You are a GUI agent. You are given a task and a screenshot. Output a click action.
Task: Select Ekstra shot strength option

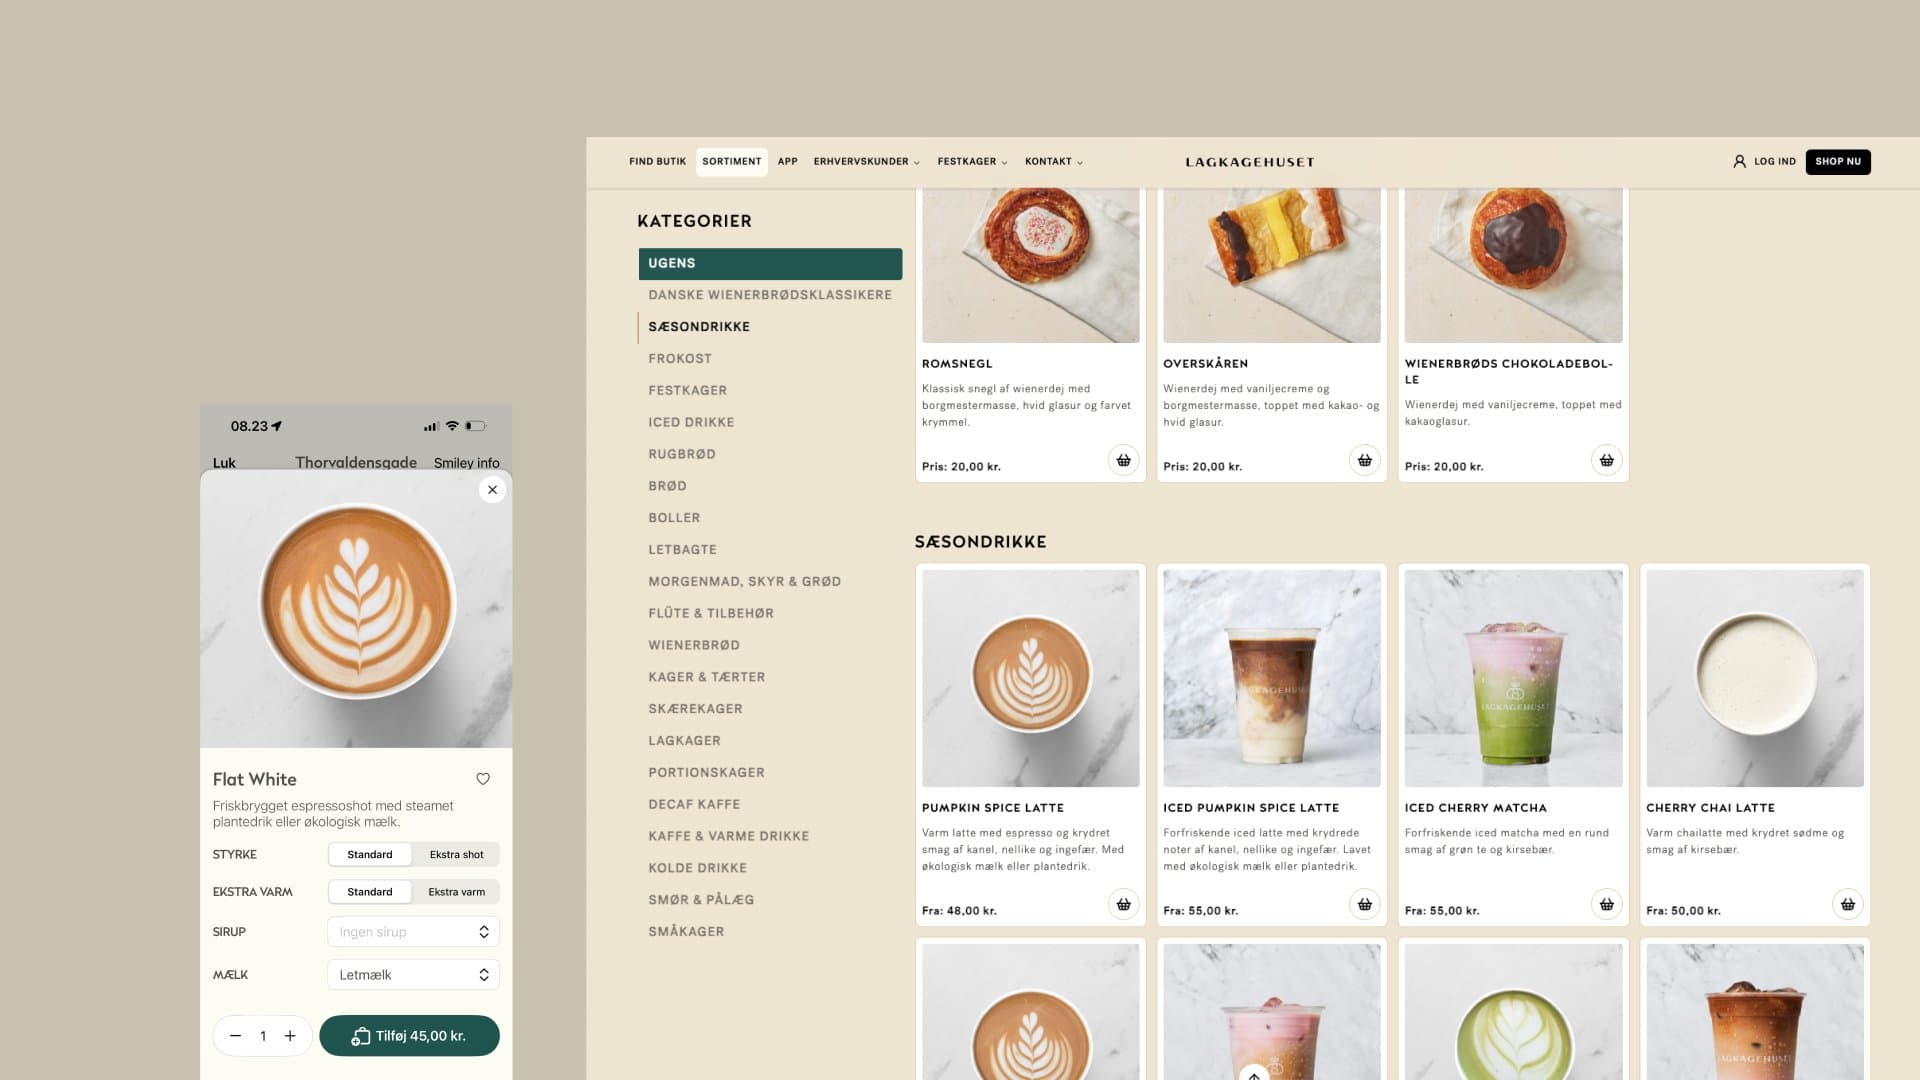pyautogui.click(x=456, y=854)
